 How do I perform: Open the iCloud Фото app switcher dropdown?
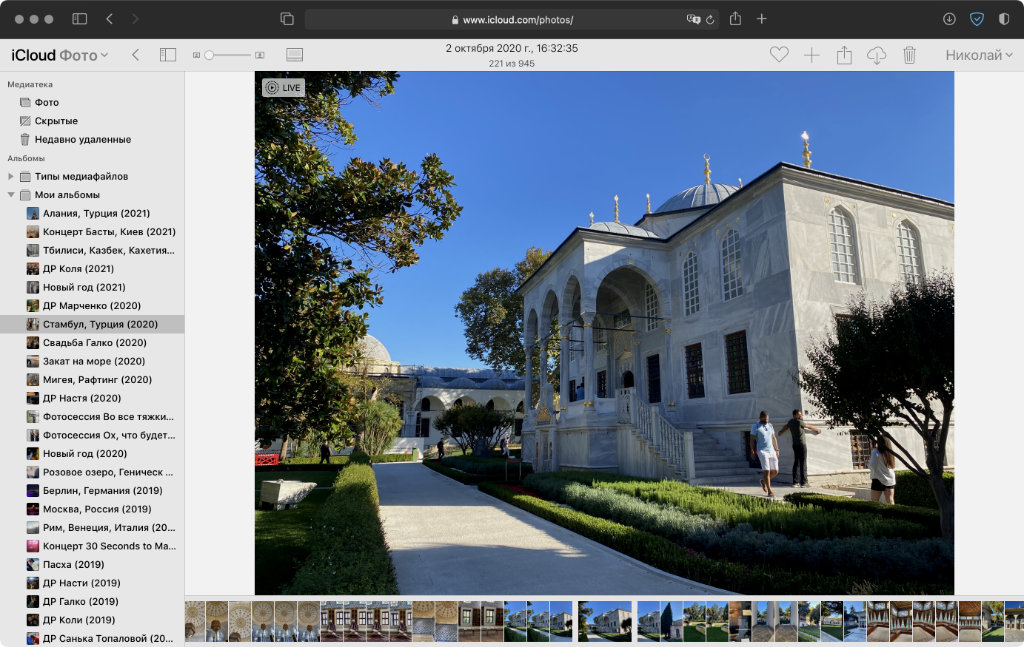[59, 55]
